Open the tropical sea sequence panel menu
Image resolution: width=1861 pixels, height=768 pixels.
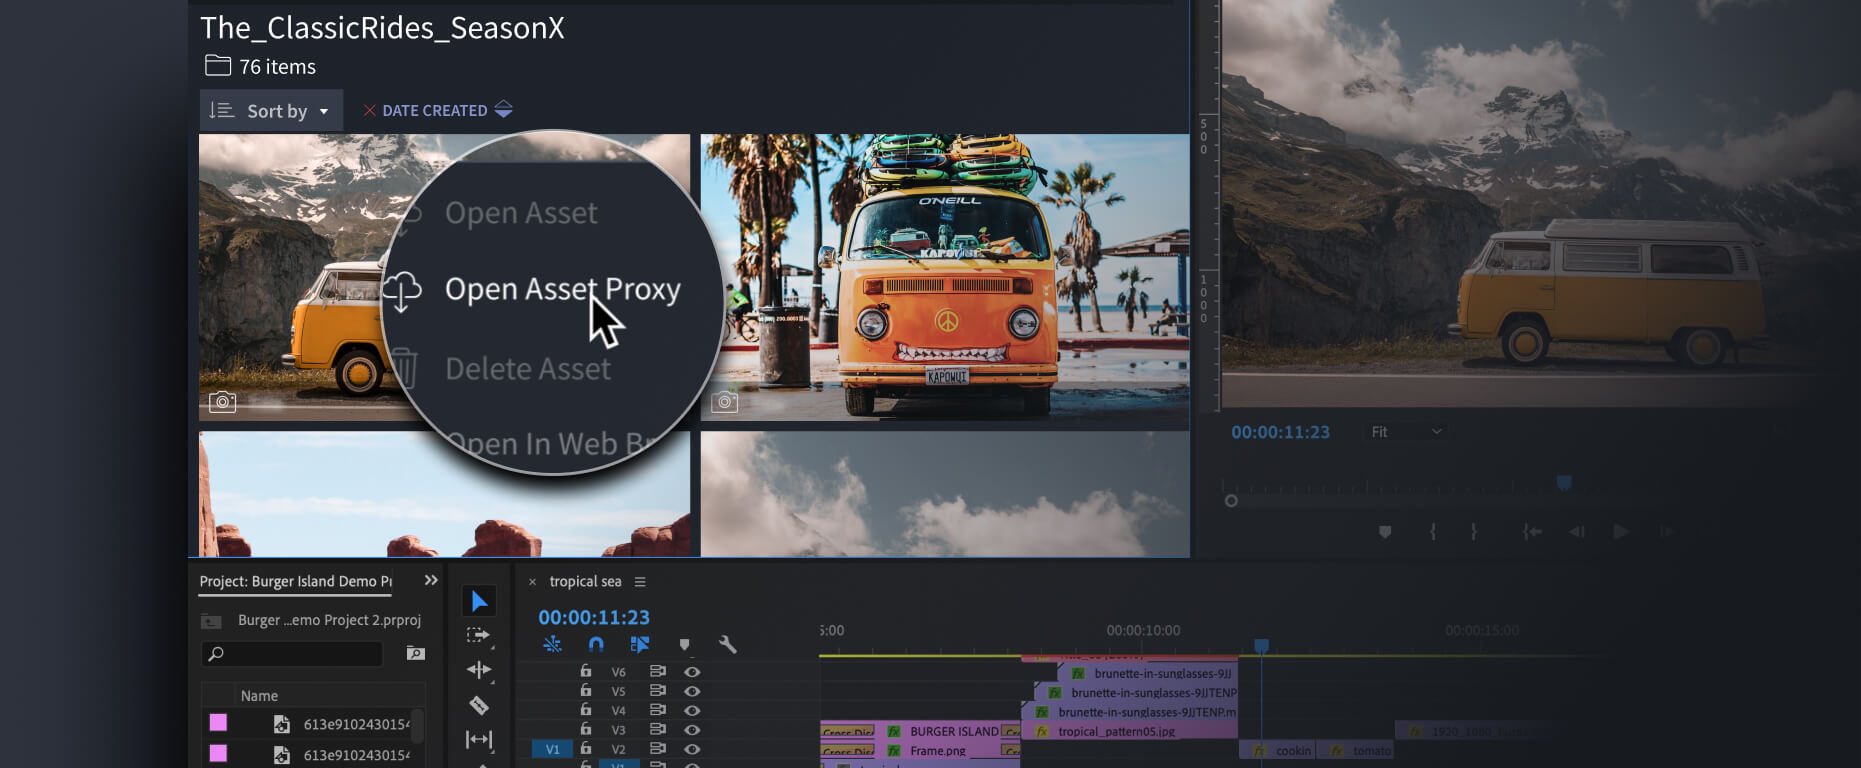(x=640, y=582)
